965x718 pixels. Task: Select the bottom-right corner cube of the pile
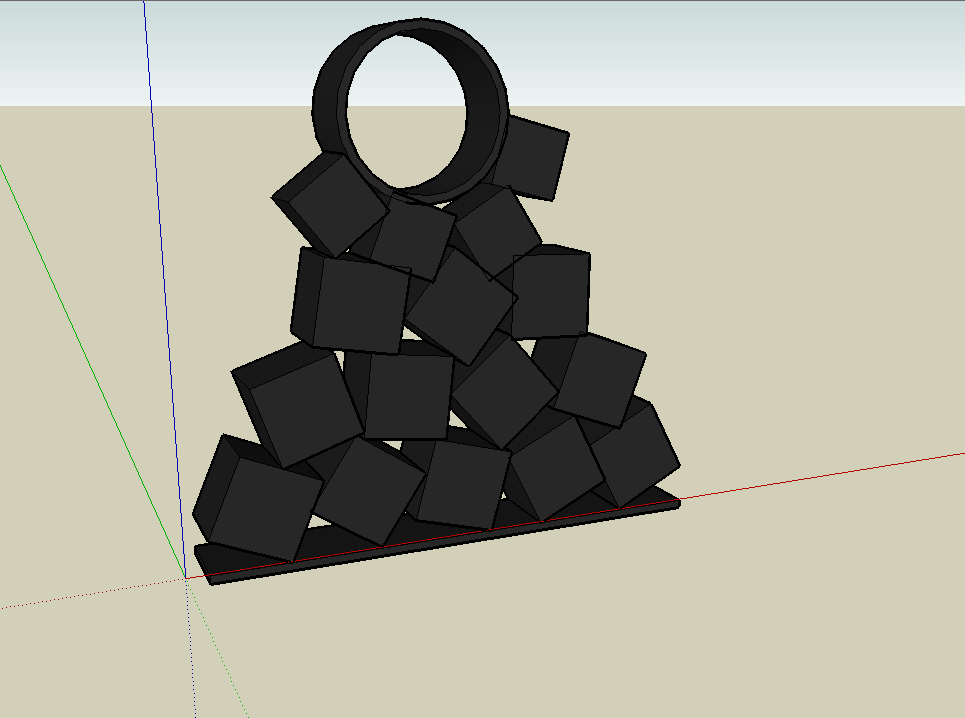[634, 453]
